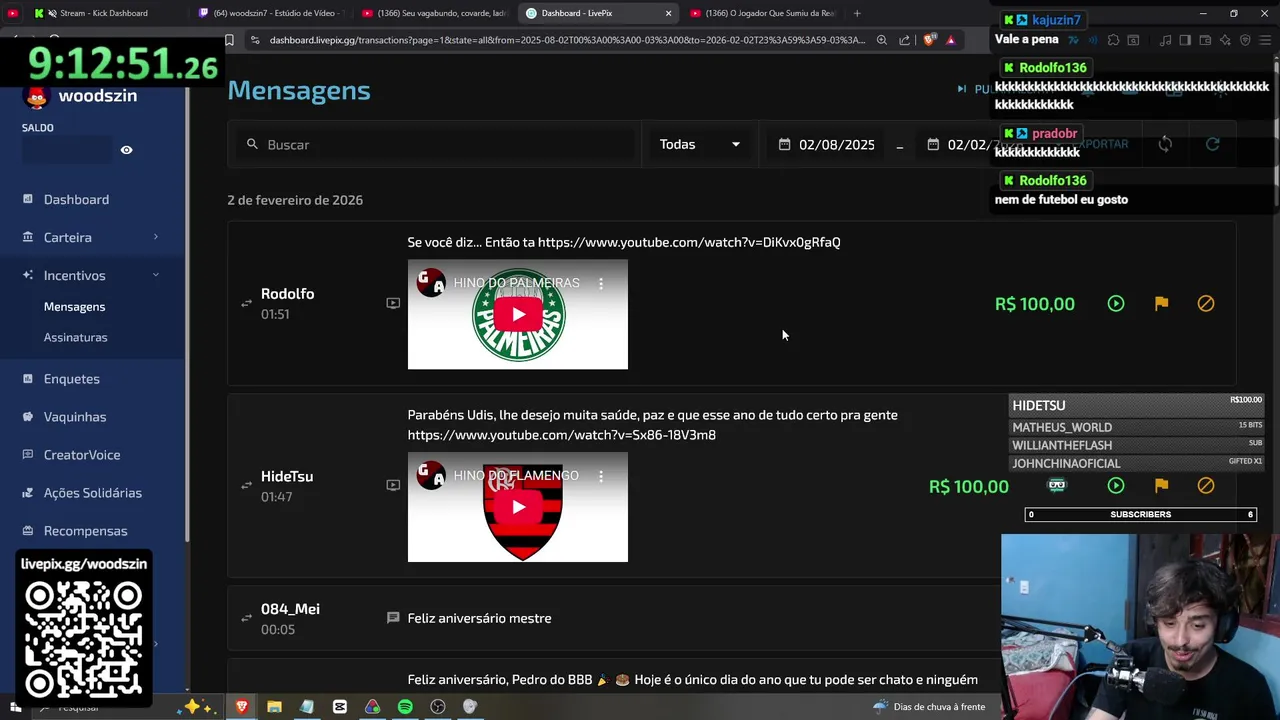Open the Brave Shields lion icon

(929, 40)
